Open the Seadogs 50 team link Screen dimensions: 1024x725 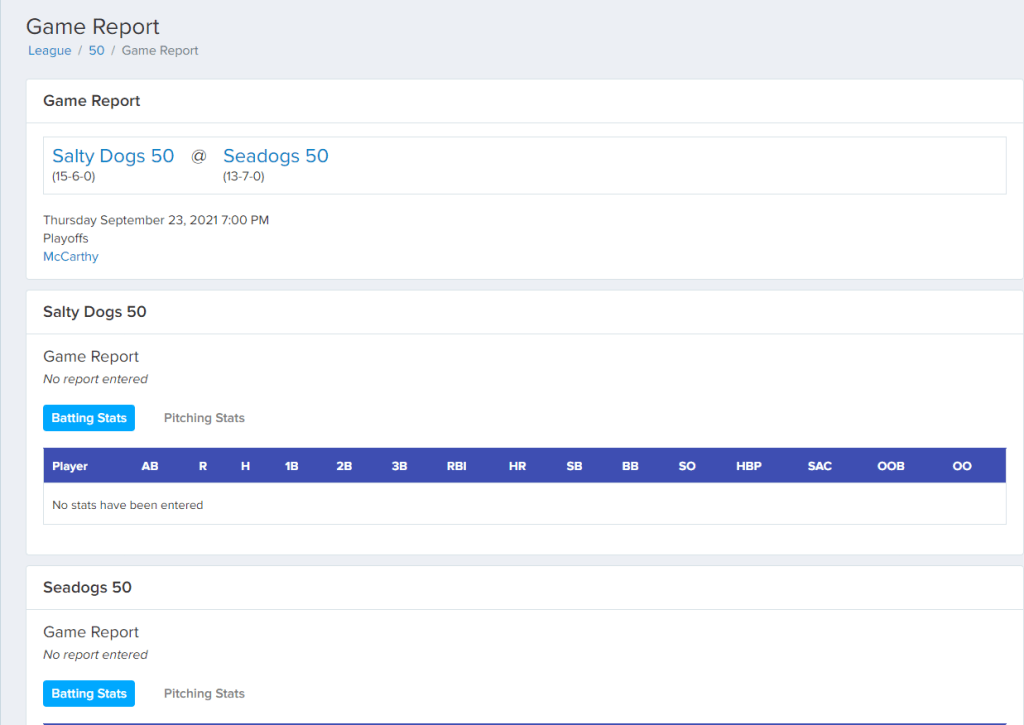[x=275, y=156]
